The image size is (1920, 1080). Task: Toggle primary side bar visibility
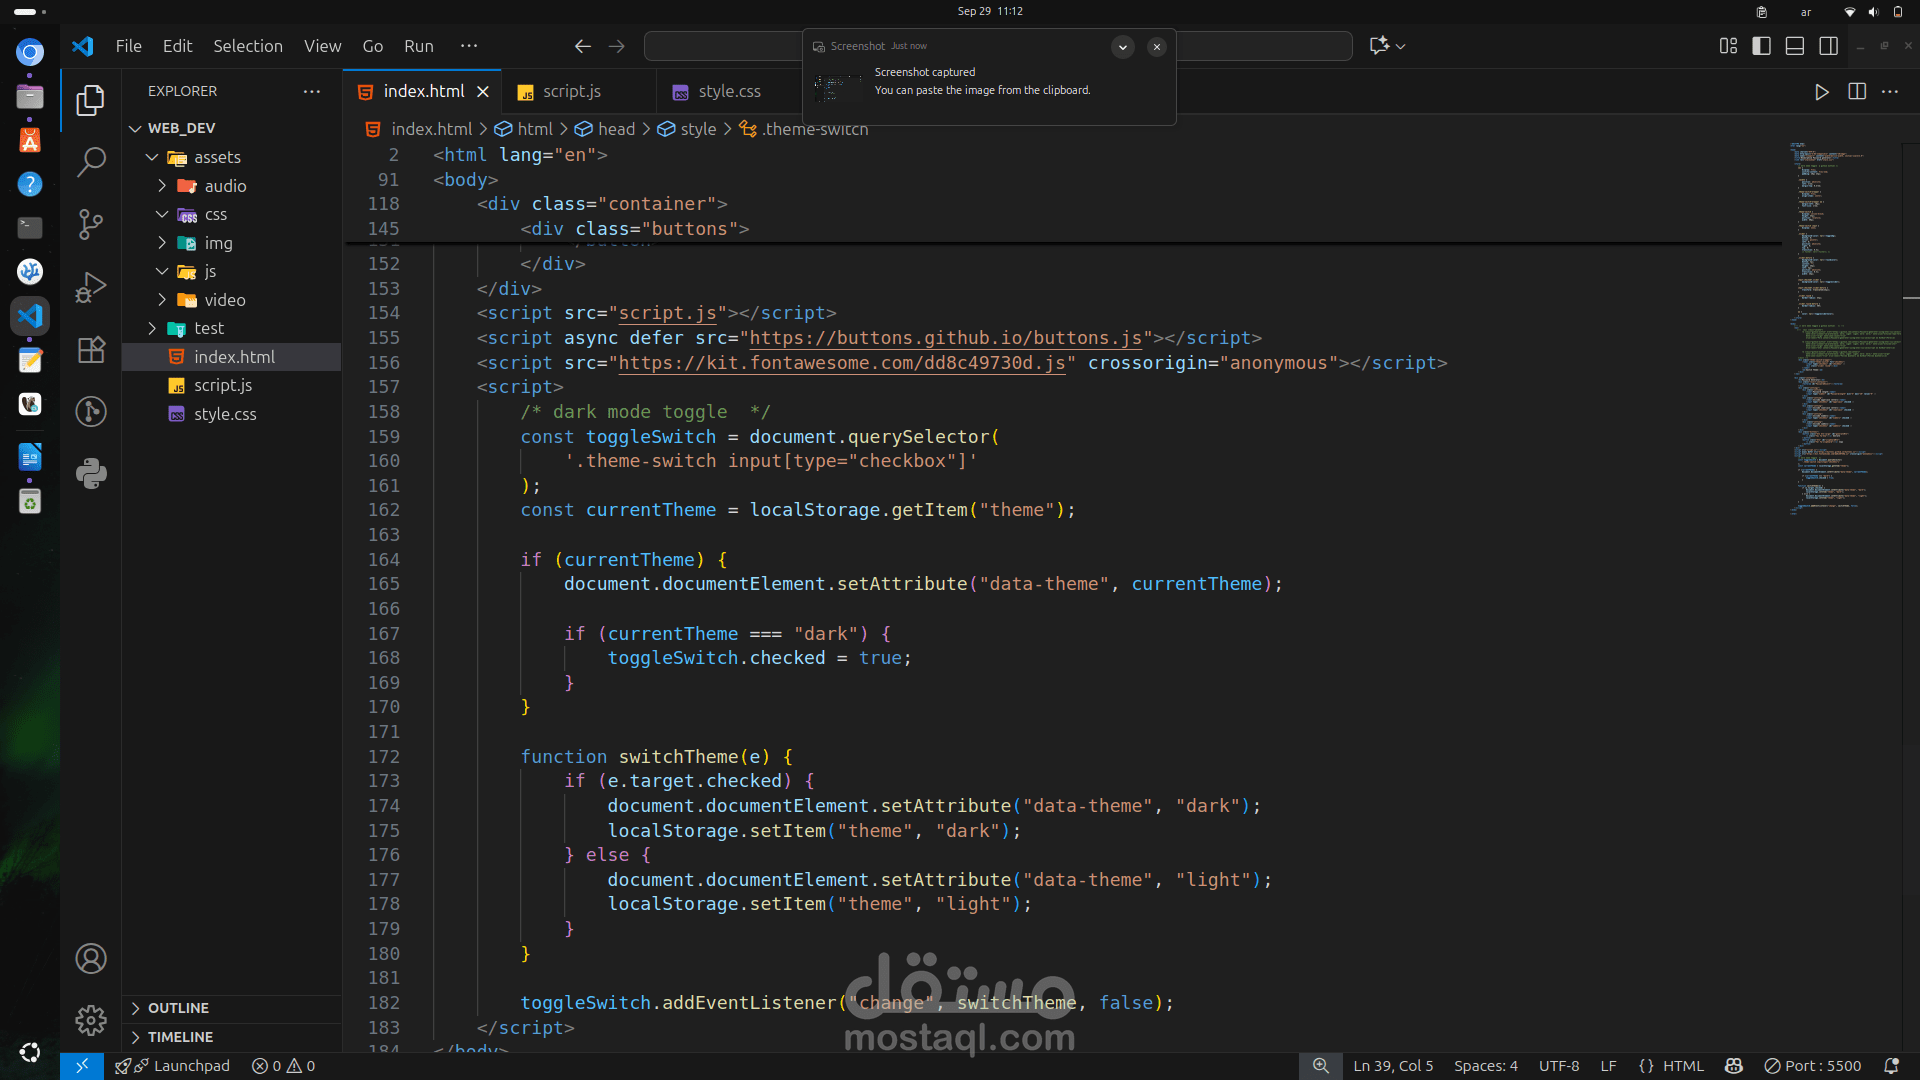pos(1762,46)
